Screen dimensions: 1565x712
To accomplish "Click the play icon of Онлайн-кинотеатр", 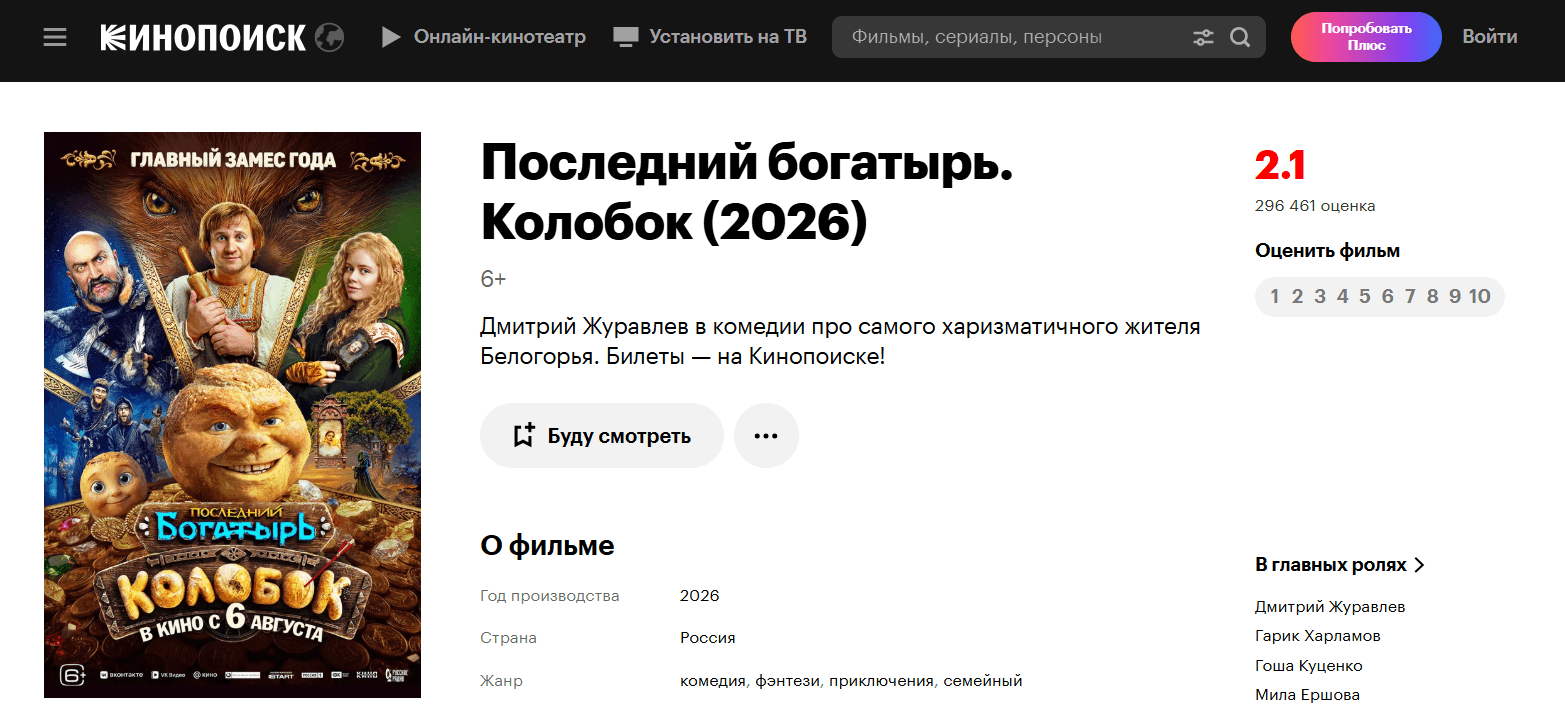I will [391, 37].
